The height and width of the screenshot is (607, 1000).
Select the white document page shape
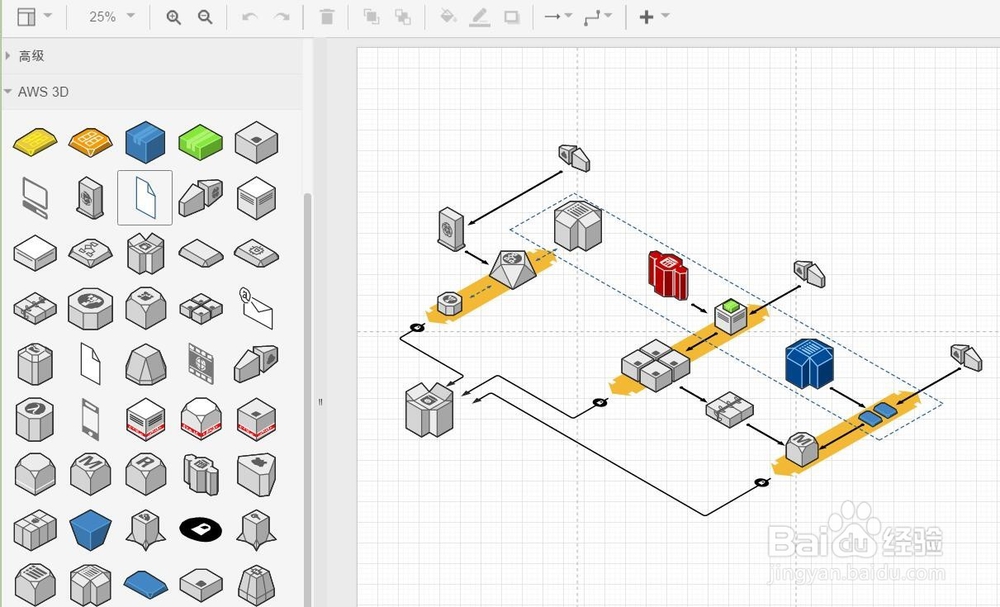point(91,363)
